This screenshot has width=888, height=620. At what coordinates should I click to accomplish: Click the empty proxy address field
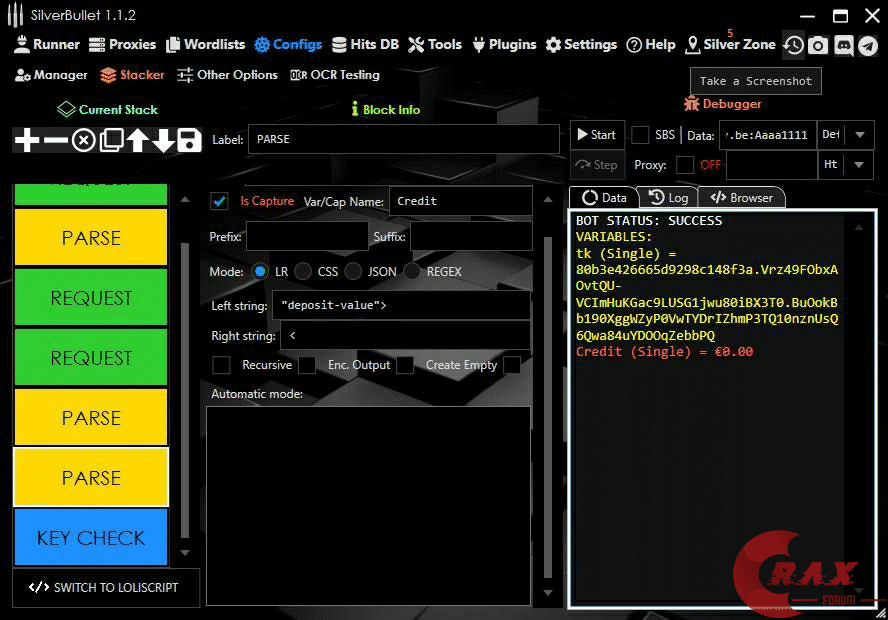tap(771, 165)
